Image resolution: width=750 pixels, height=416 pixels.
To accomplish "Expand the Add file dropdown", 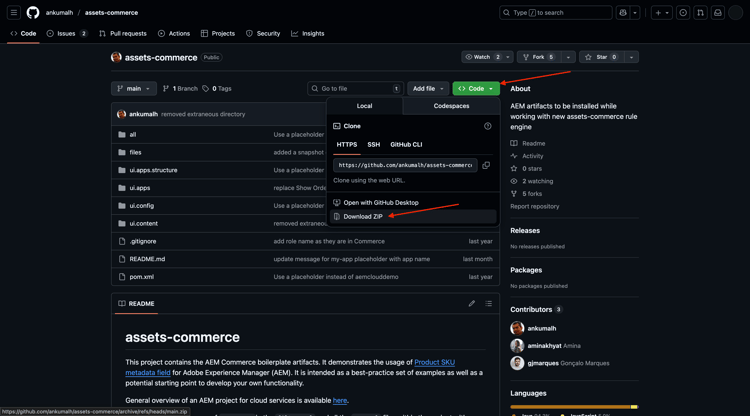I will pos(428,88).
